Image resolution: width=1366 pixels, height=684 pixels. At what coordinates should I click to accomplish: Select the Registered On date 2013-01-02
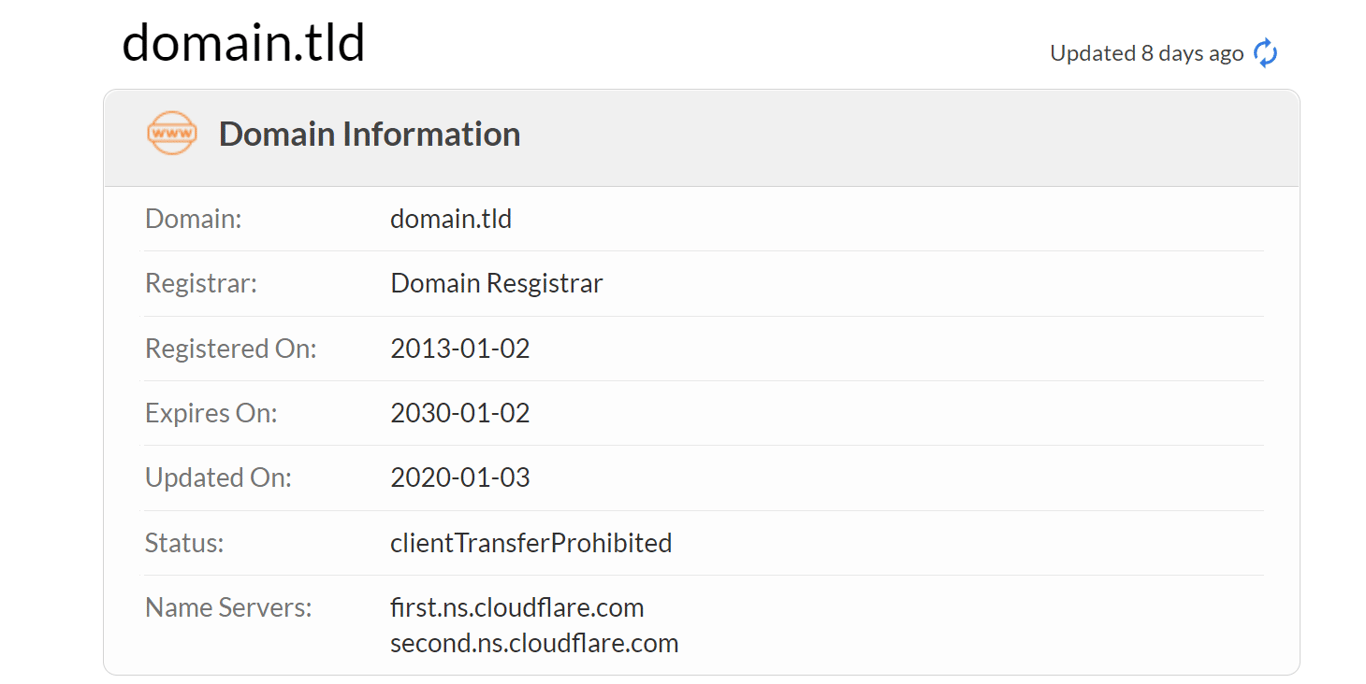(x=460, y=348)
